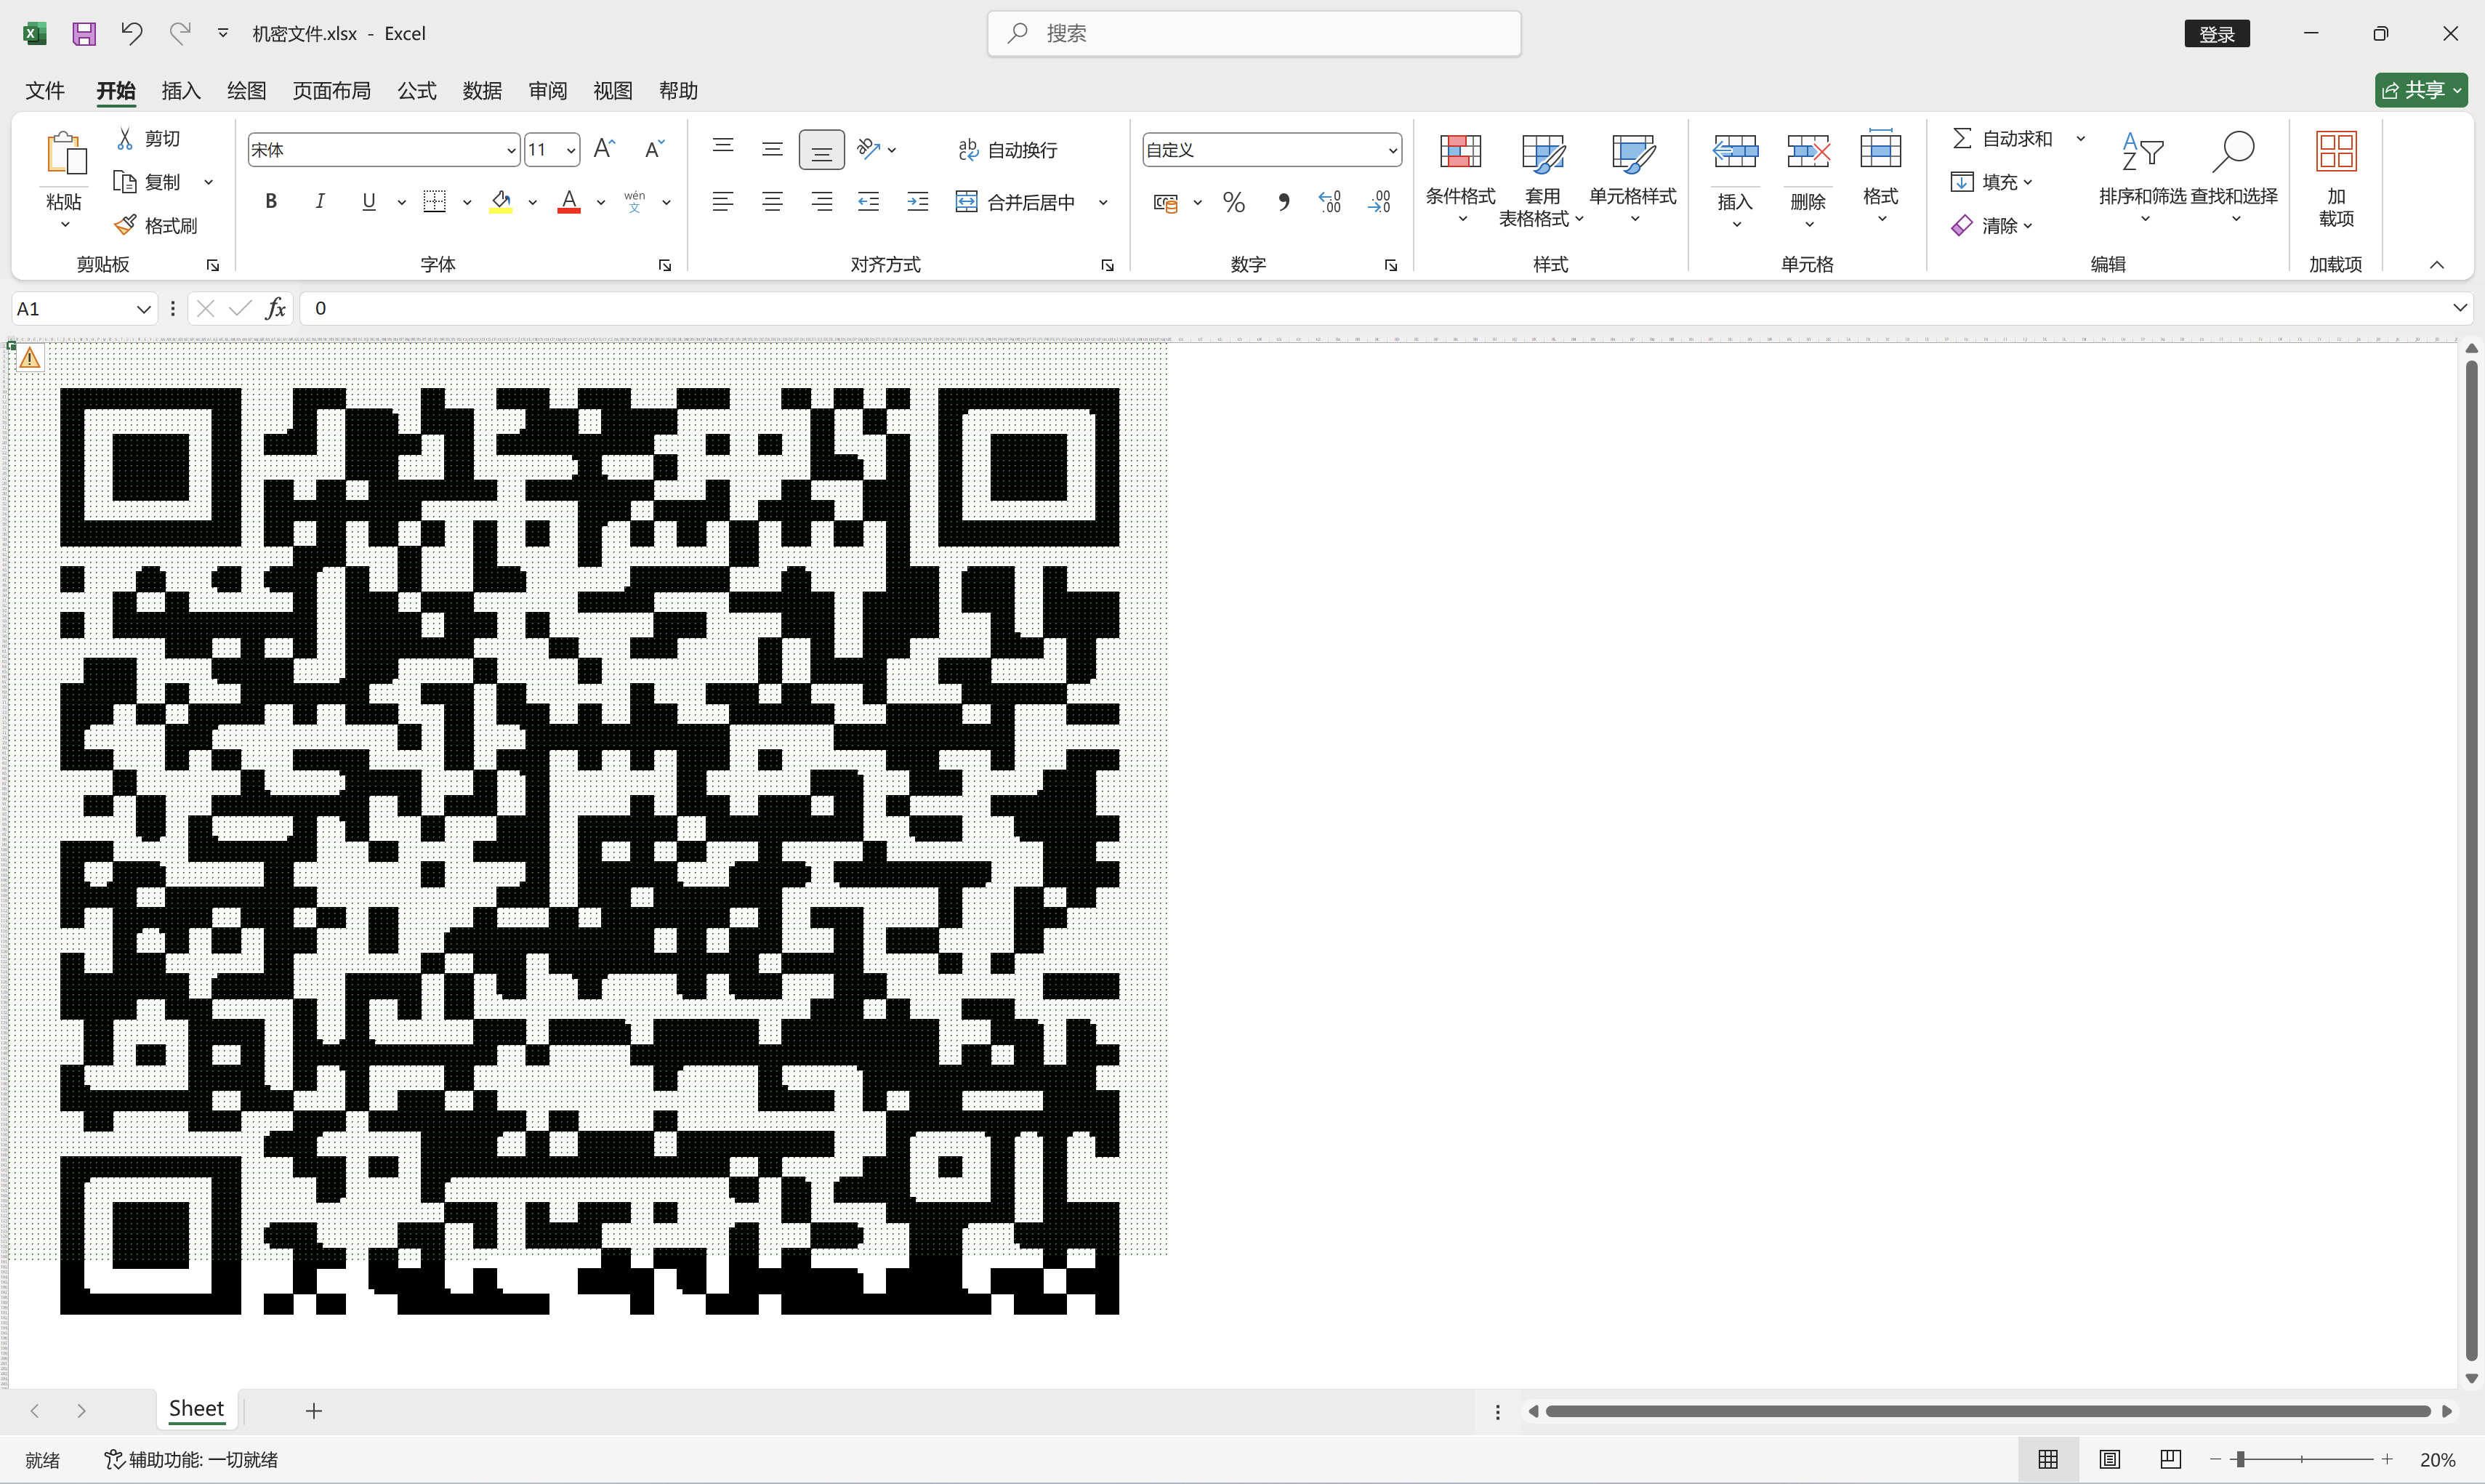
Task: Click the Increase Indent icon
Action: coord(917,202)
